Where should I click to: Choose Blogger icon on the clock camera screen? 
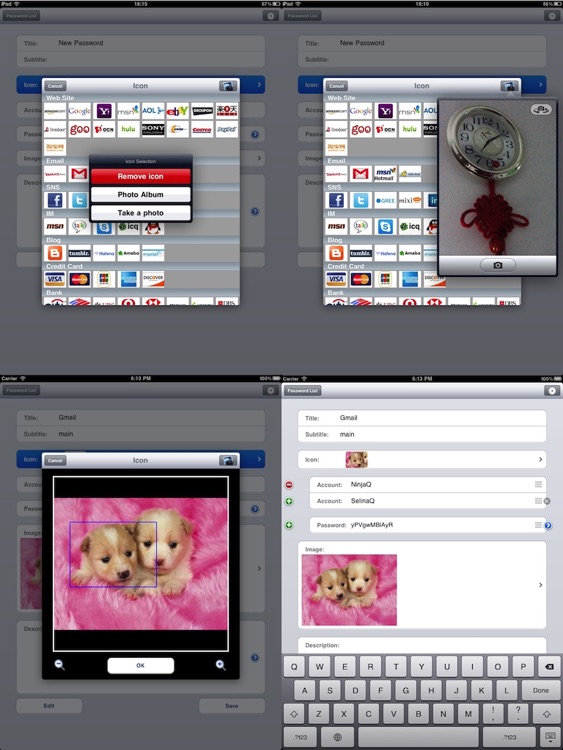[336, 253]
